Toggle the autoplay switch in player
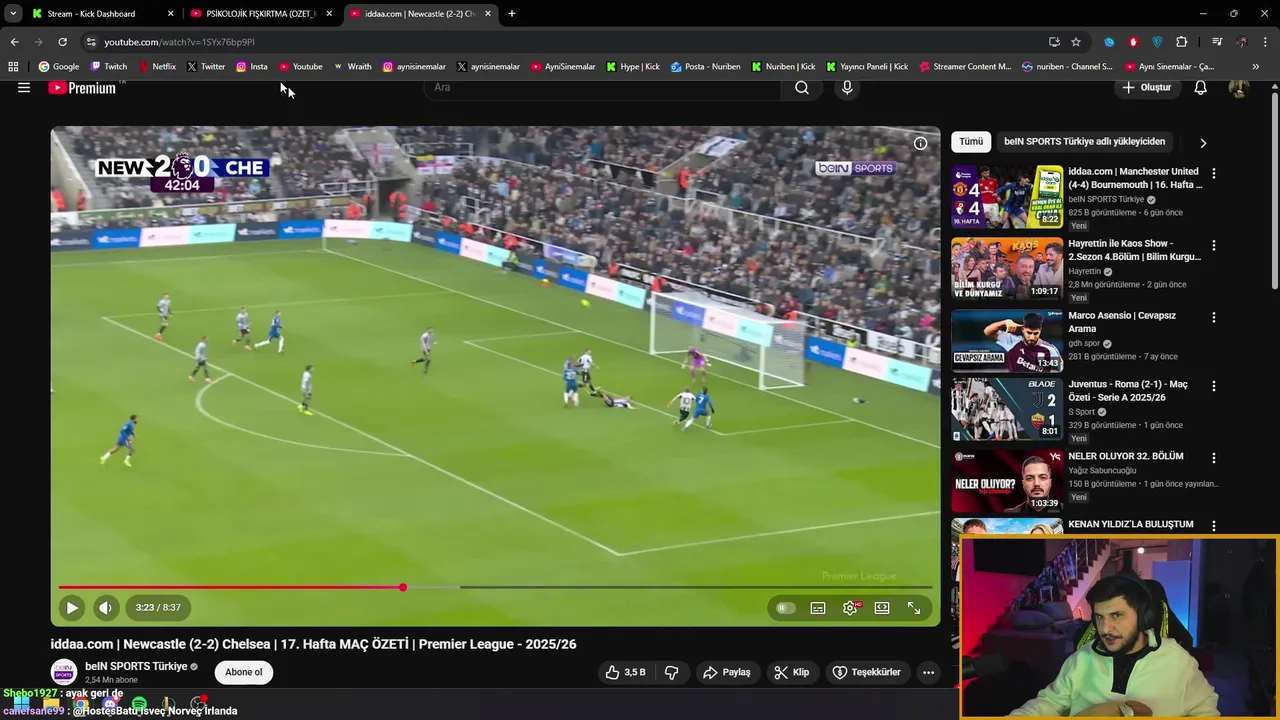 (786, 608)
